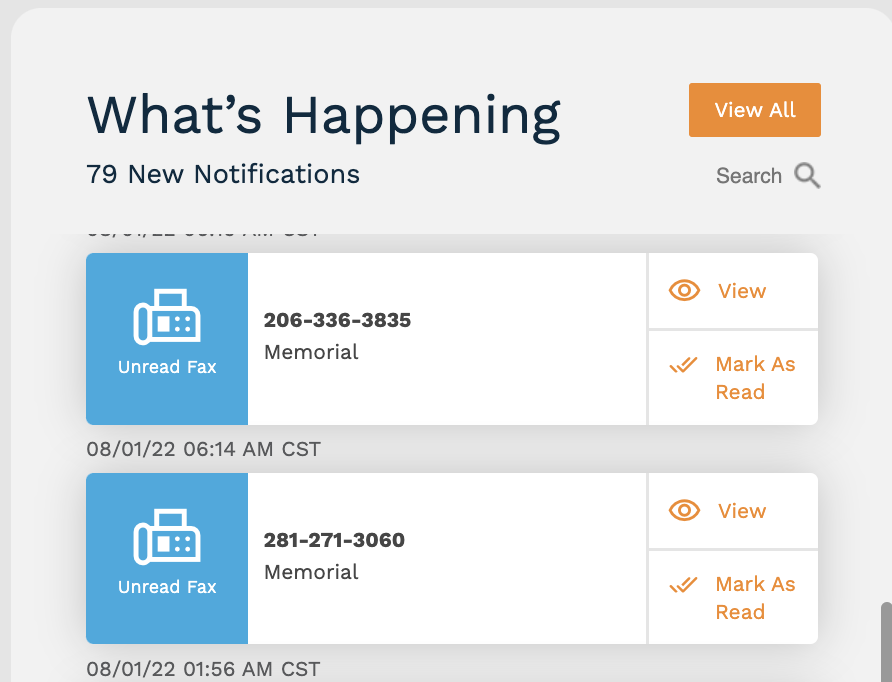892x682 pixels.
Task: Click the Unread Fax tile for 281-271-3060
Action: click(167, 559)
